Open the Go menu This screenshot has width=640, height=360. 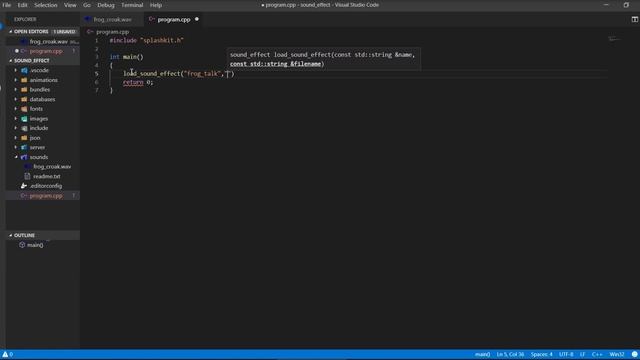(x=87, y=5)
